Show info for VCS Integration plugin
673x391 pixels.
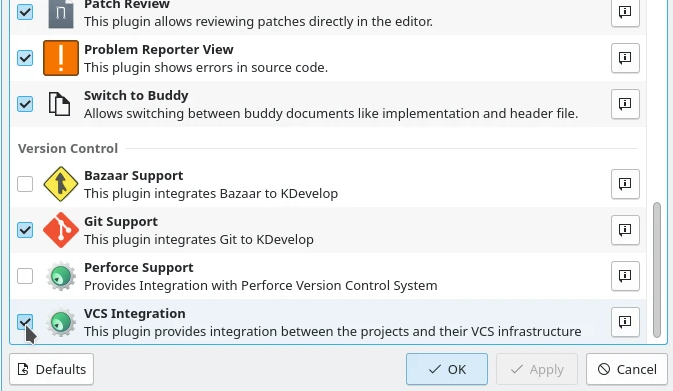[625, 321]
